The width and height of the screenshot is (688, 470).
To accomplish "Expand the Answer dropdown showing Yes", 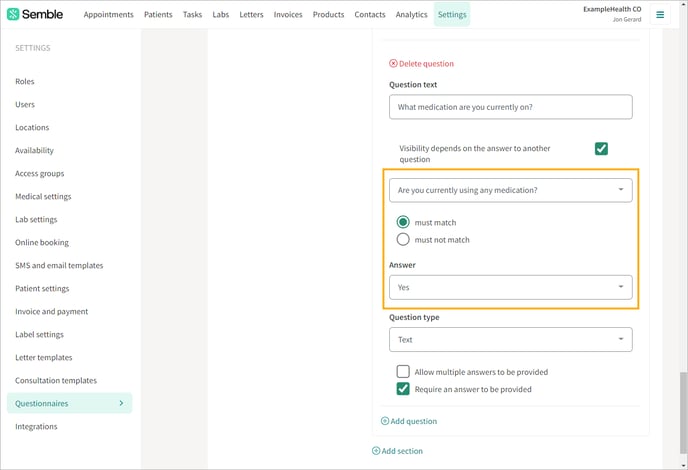I will pyautogui.click(x=511, y=287).
